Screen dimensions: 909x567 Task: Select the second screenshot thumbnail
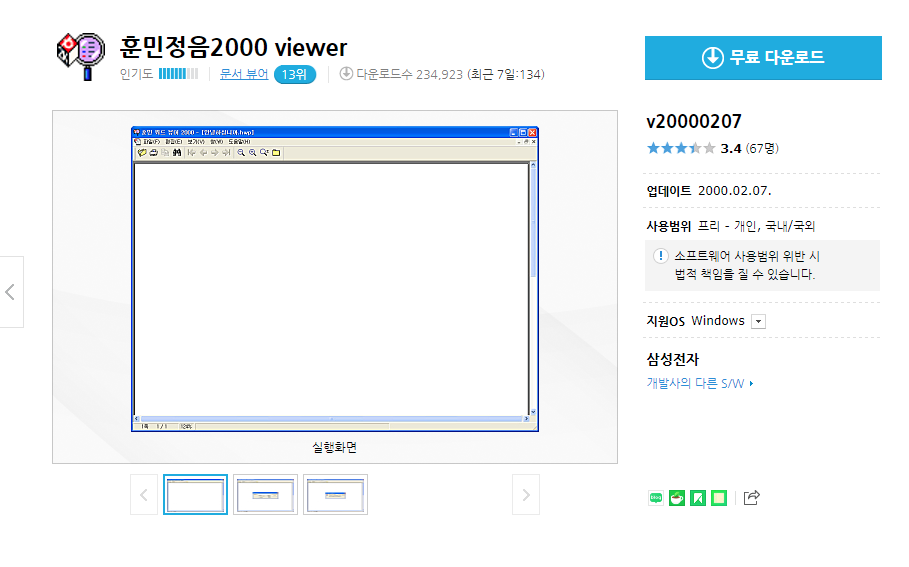pos(266,495)
